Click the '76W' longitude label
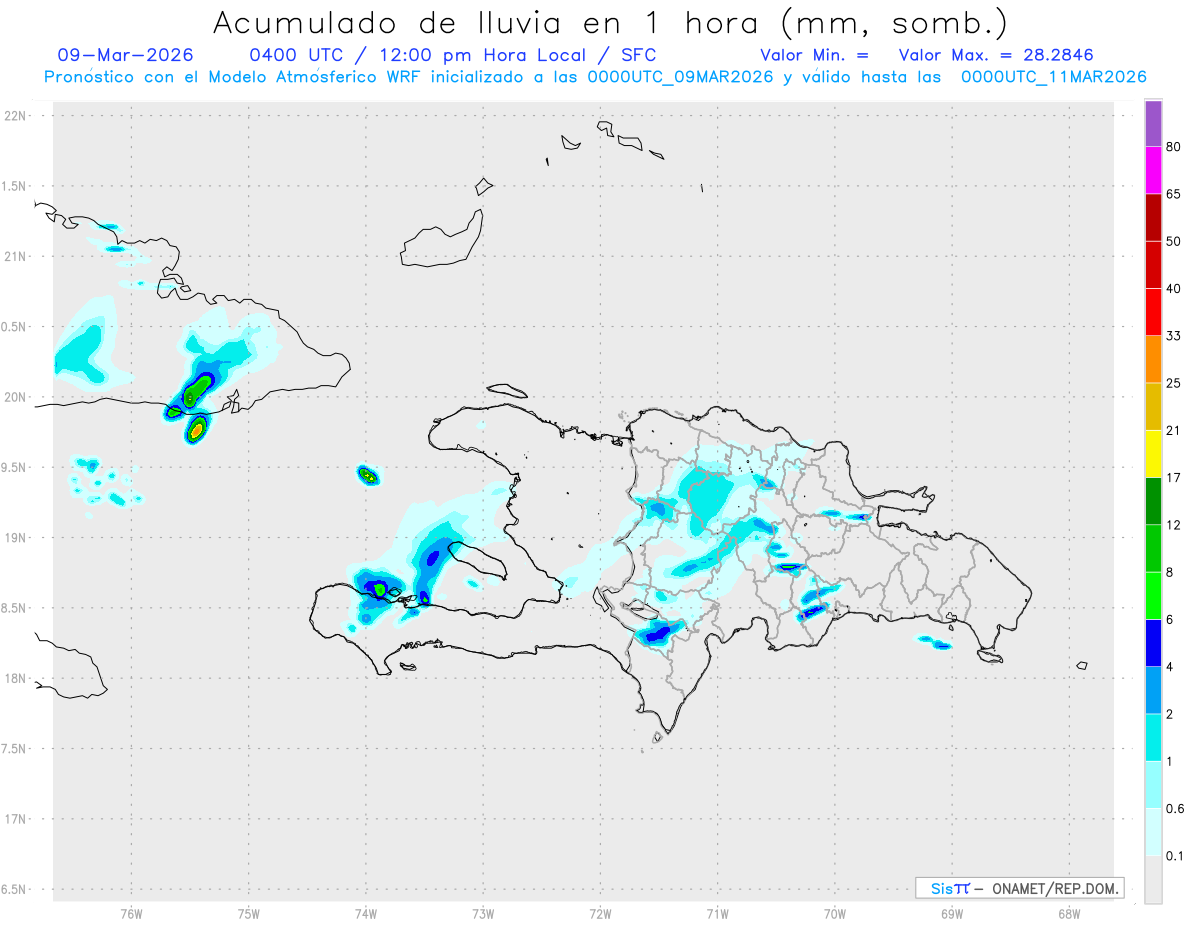Screen dimensions: 1200x927 coord(131,913)
